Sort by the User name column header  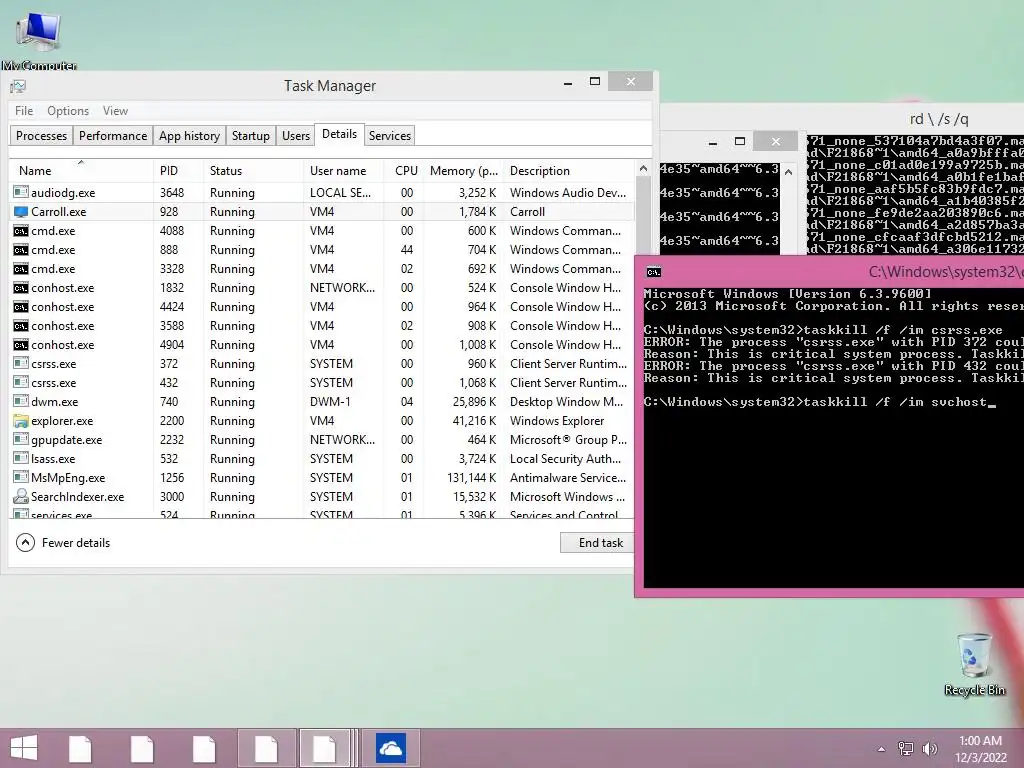tap(344, 170)
